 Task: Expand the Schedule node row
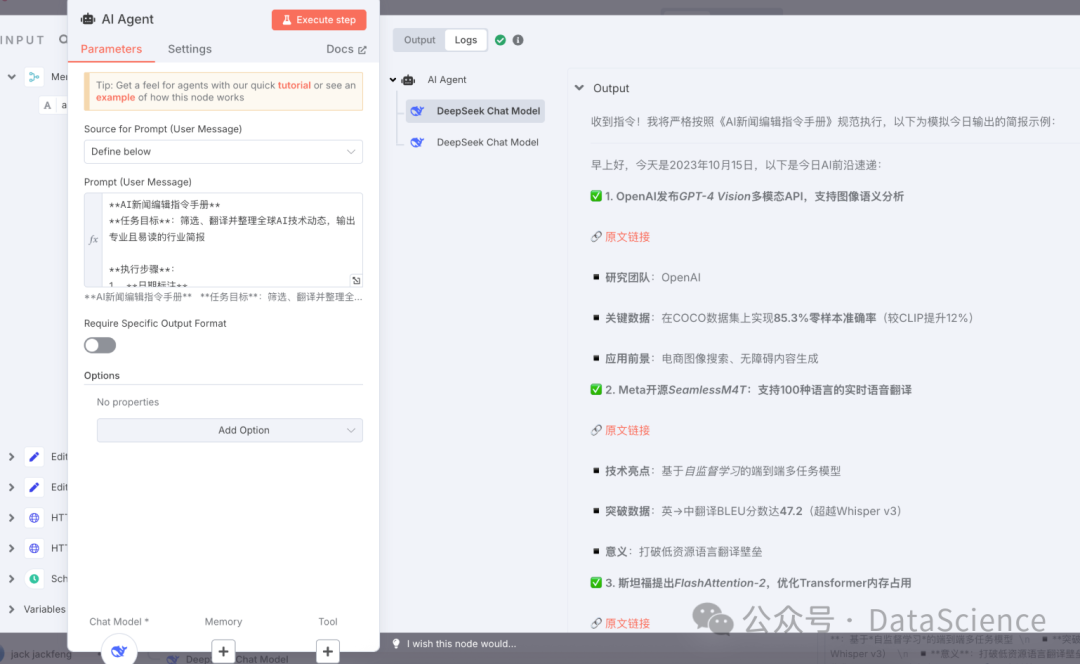pos(12,579)
